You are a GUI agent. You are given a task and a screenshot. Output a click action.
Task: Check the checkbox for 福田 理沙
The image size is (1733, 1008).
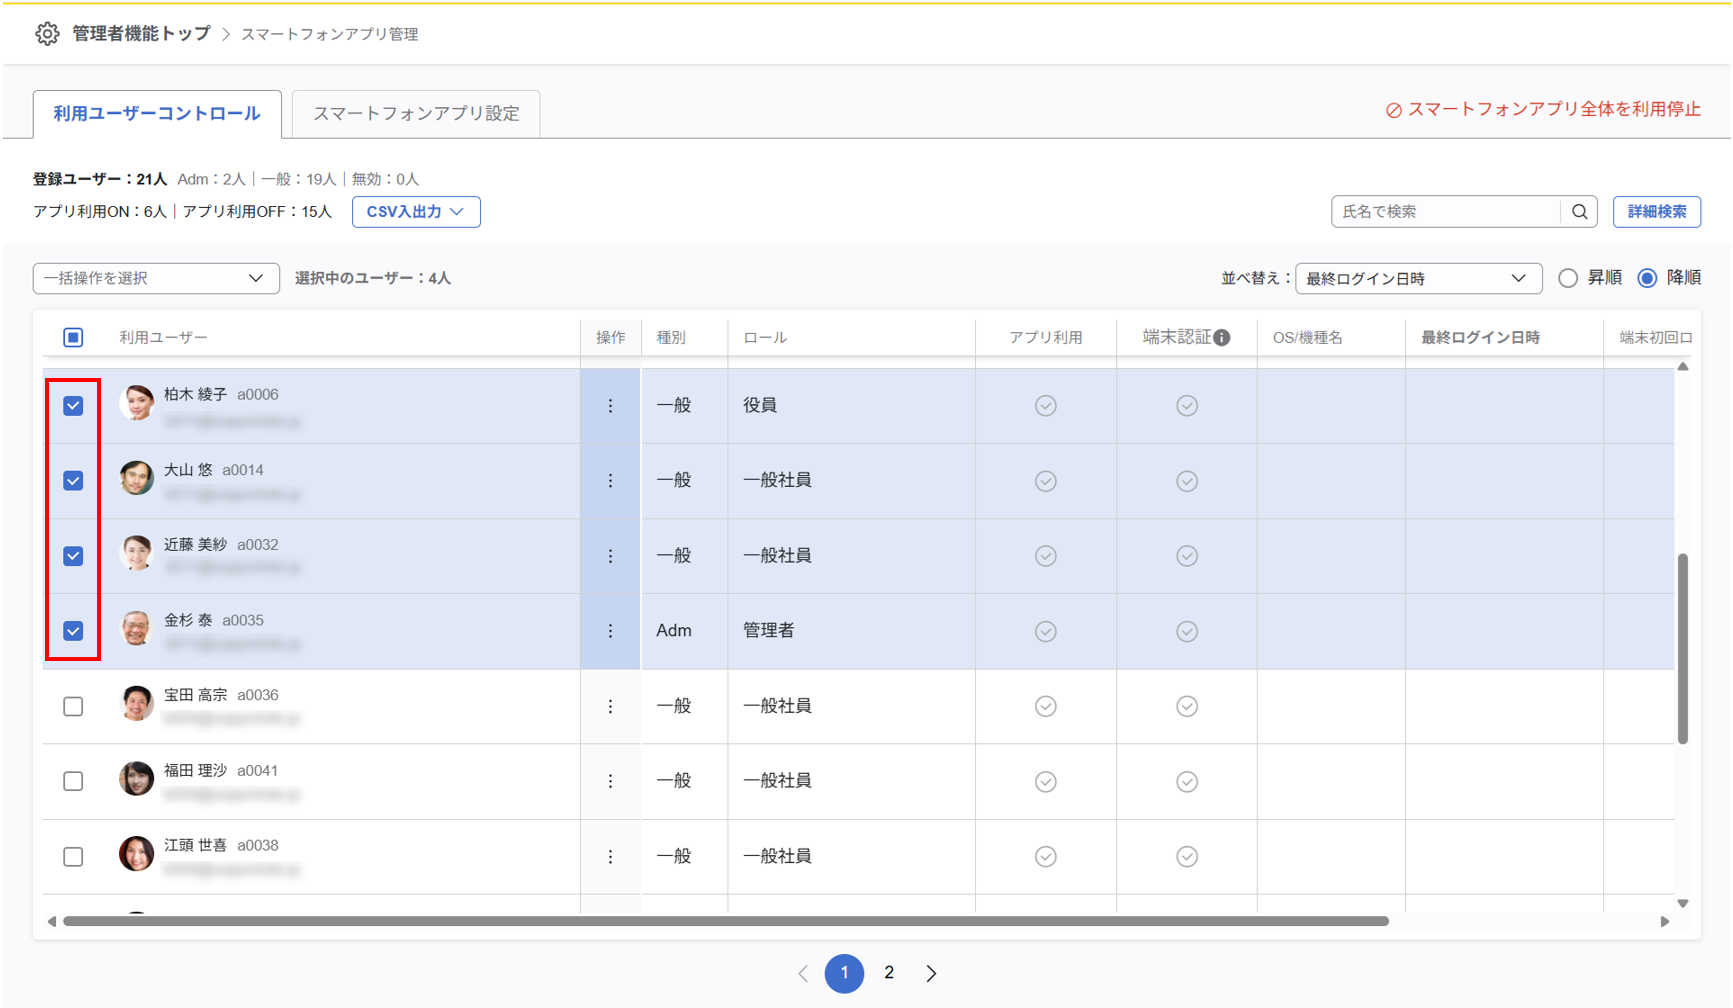point(73,781)
